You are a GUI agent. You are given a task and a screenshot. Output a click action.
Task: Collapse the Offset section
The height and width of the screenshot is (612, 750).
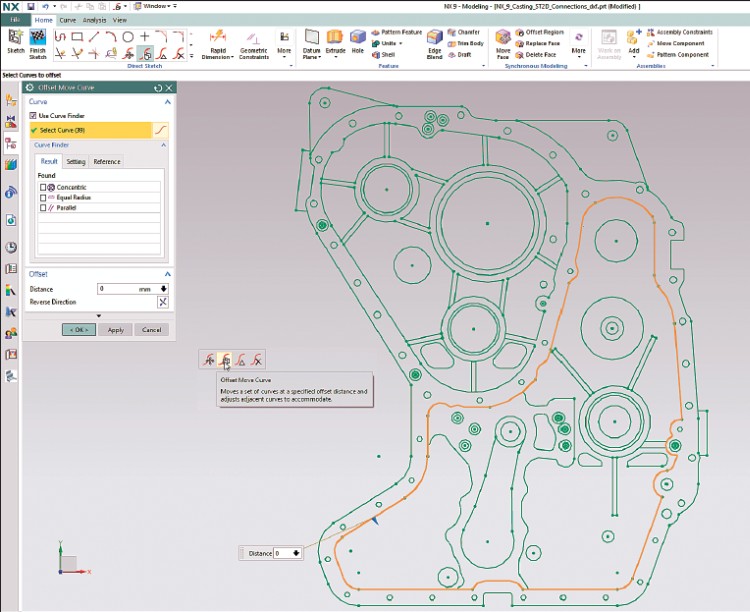click(167, 273)
